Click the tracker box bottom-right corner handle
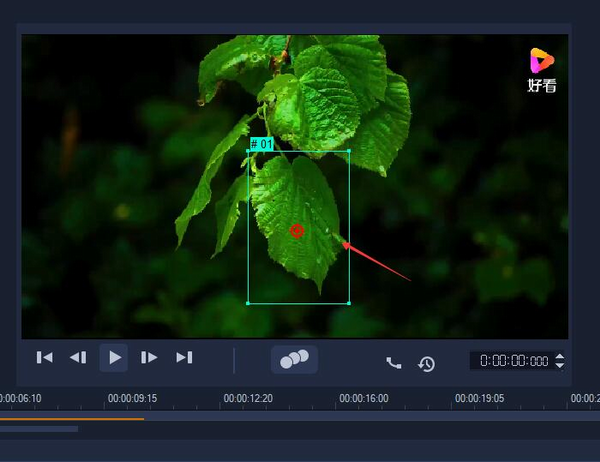The height and width of the screenshot is (462, 600). (349, 302)
